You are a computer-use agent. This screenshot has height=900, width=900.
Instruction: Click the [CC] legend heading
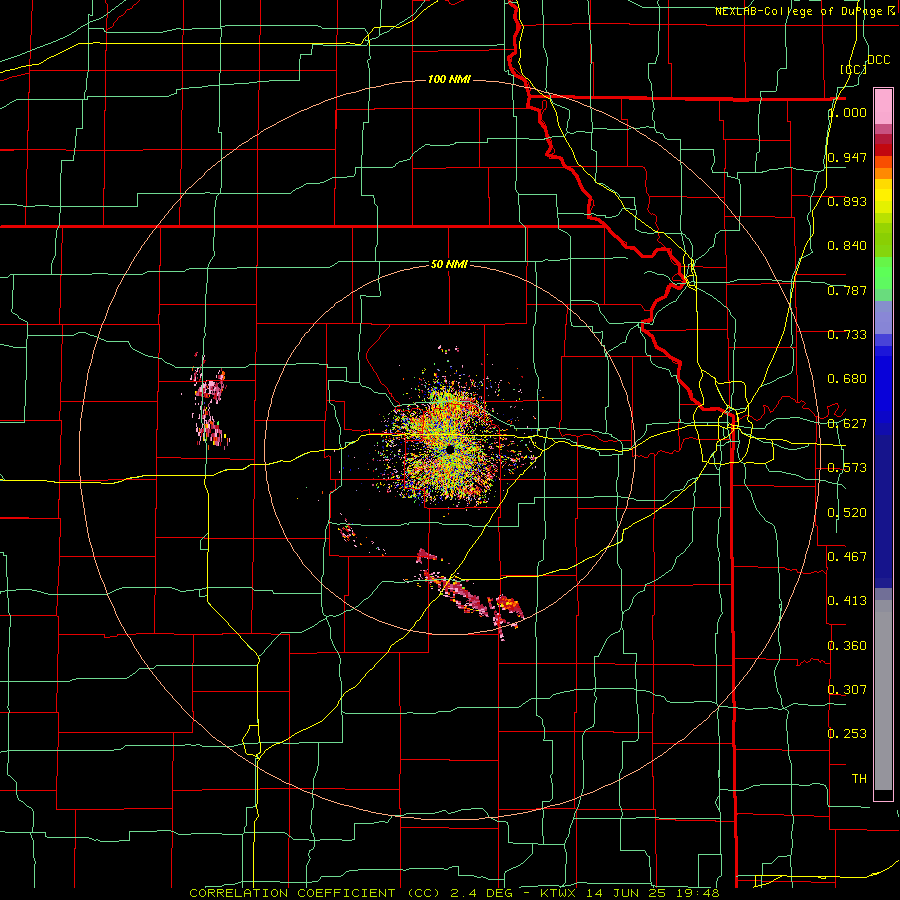853,69
